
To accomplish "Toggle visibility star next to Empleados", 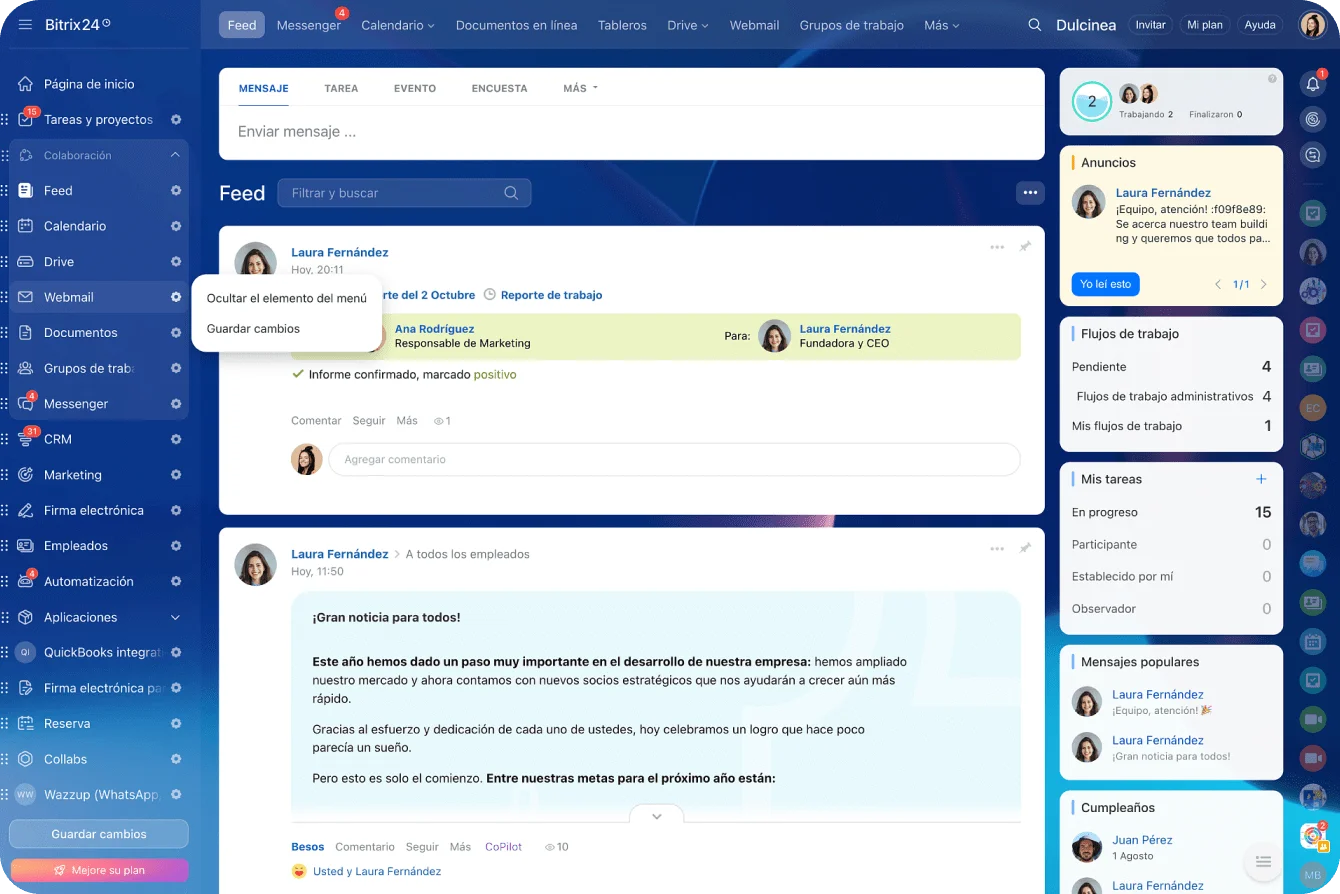I will [x=176, y=546].
